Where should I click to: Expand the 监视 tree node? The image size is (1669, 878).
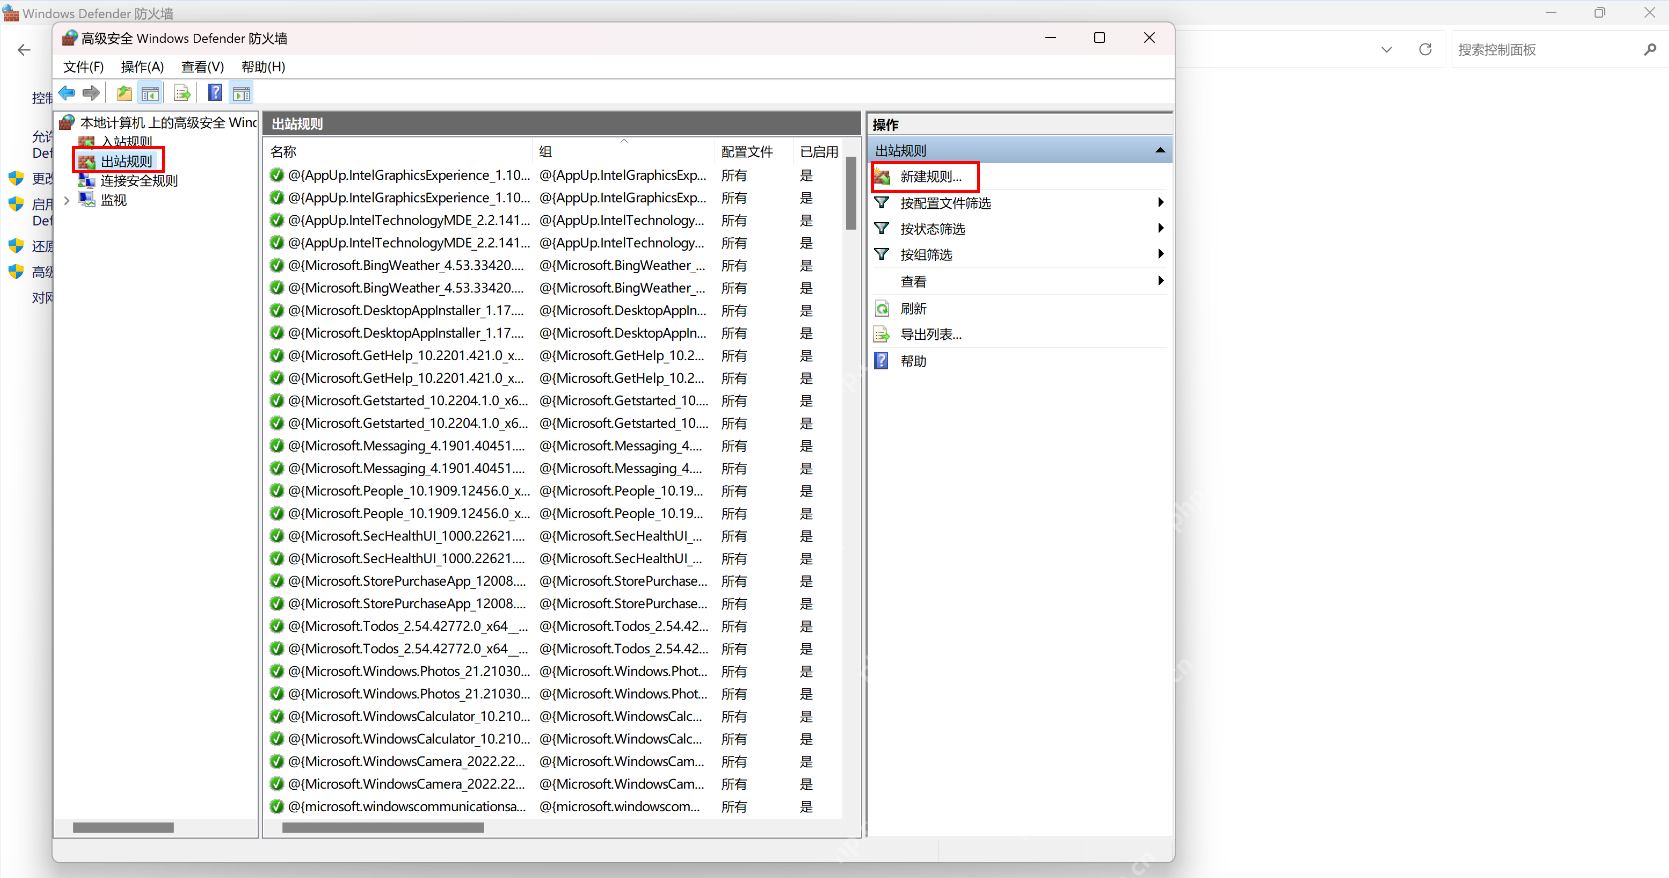coord(67,200)
